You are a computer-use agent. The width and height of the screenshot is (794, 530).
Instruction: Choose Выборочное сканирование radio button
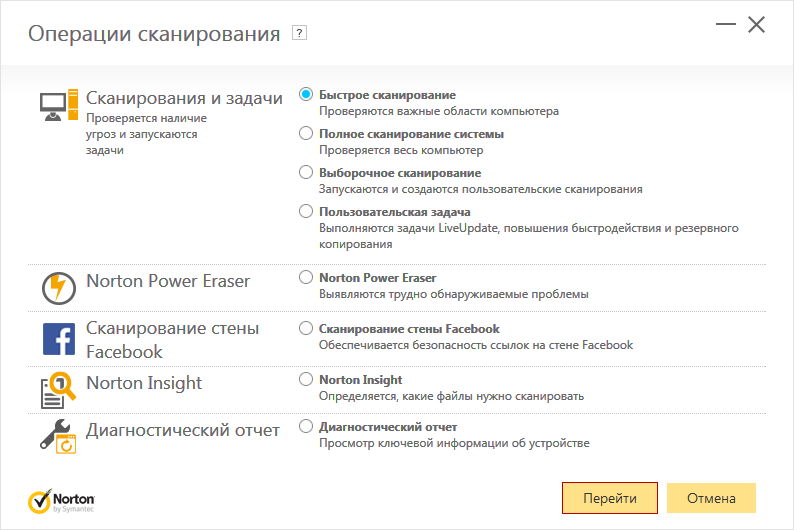306,172
